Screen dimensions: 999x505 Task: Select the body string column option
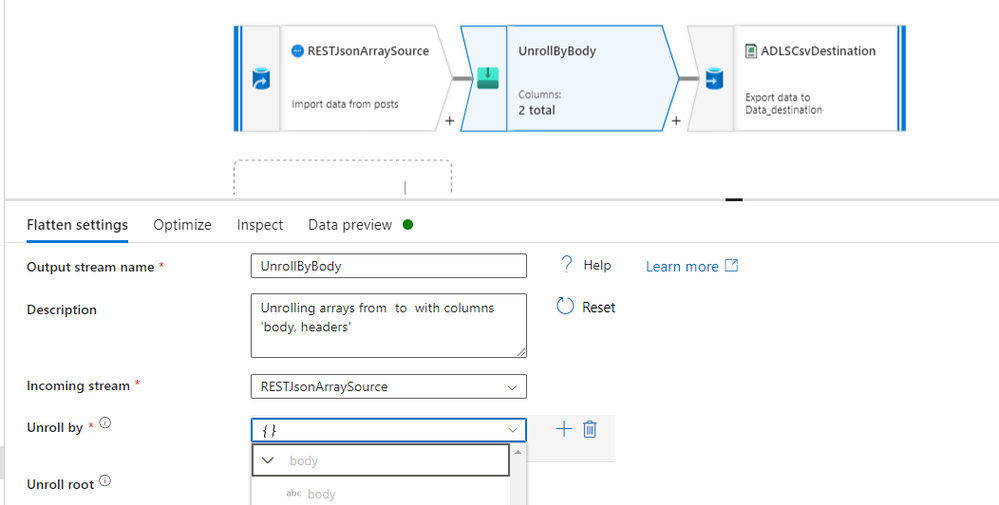[321, 494]
